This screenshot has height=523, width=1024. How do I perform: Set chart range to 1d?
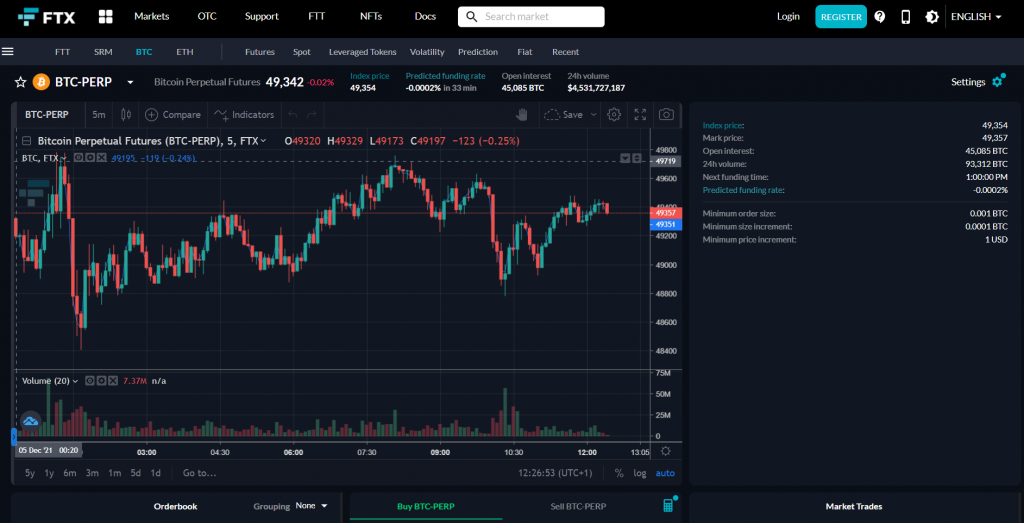coord(155,473)
